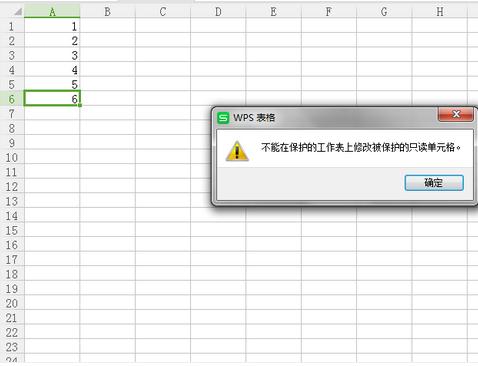This screenshot has width=478, height=366.
Task: Select column F header
Action: 328,12
